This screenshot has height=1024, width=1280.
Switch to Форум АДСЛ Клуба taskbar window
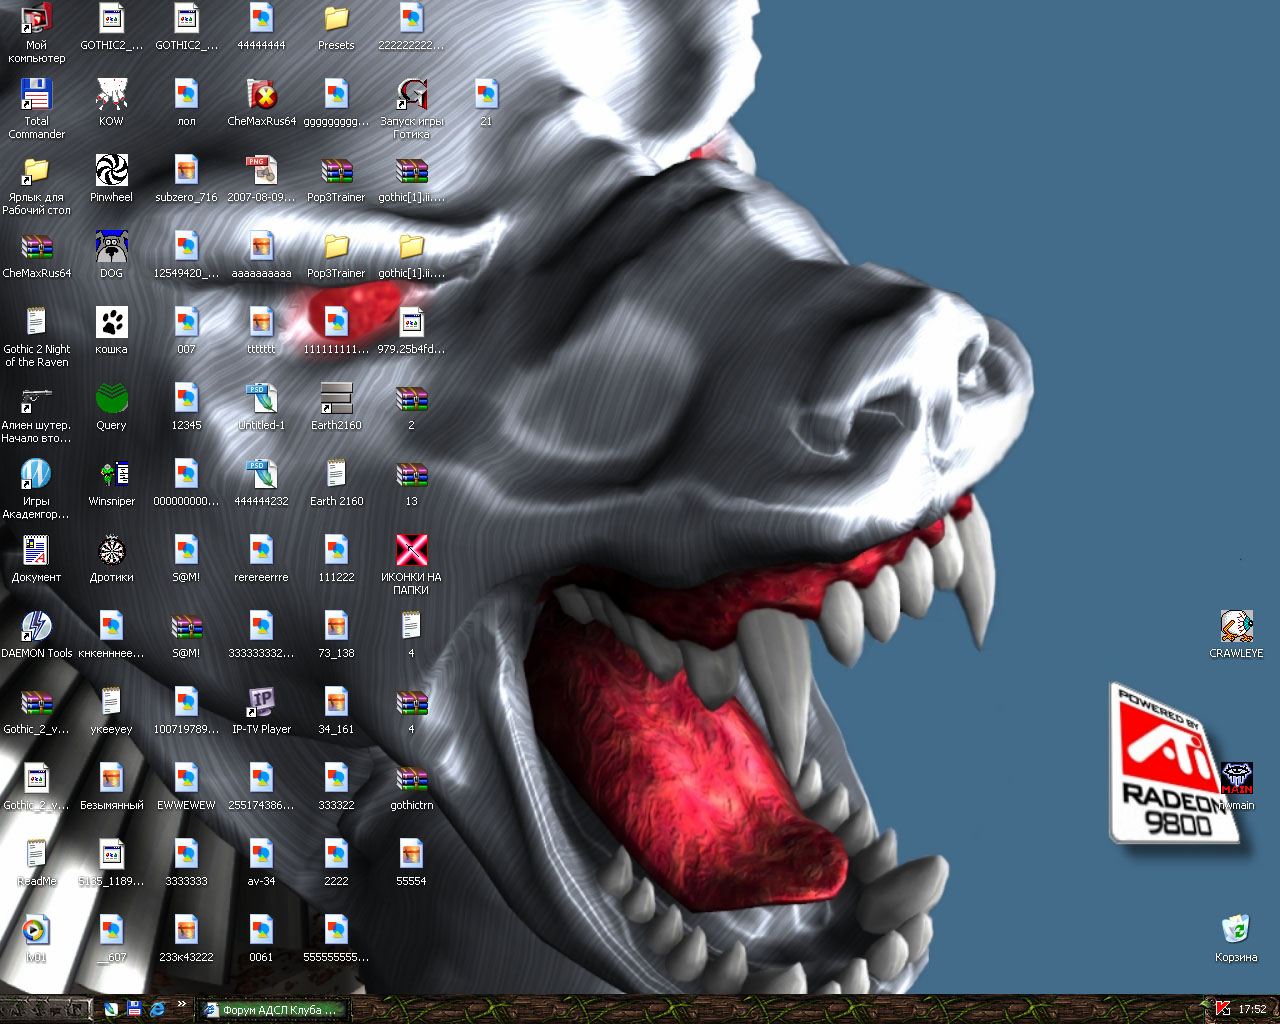272,1010
